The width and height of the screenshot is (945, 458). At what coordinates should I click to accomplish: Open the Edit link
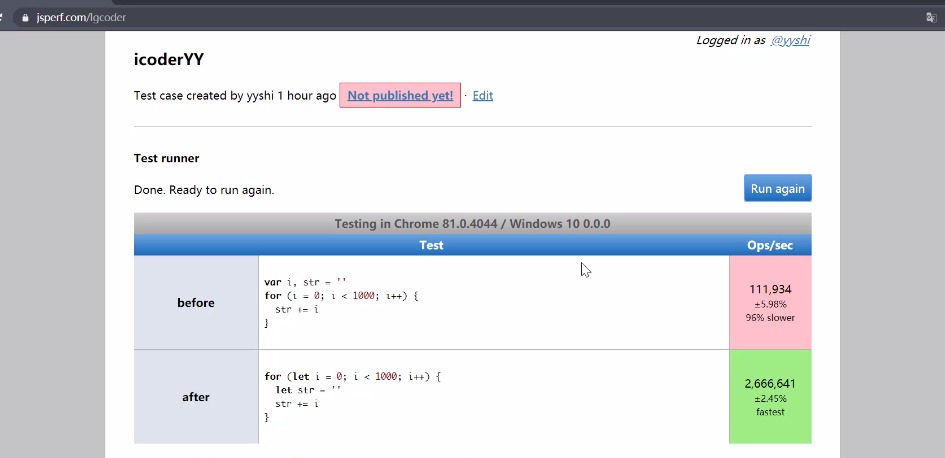[483, 95]
